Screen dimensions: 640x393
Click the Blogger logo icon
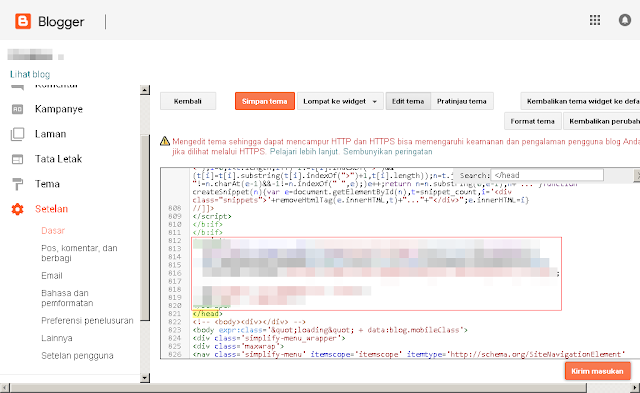[23, 21]
